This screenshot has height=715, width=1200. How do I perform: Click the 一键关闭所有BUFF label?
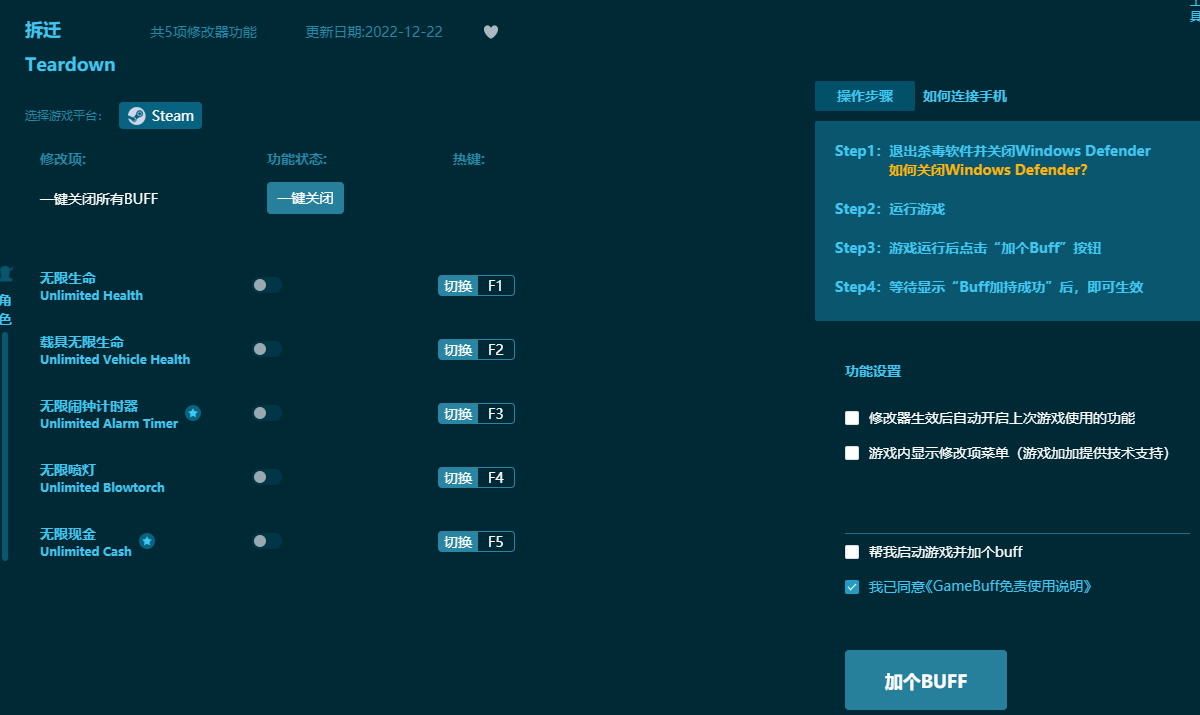[99, 199]
